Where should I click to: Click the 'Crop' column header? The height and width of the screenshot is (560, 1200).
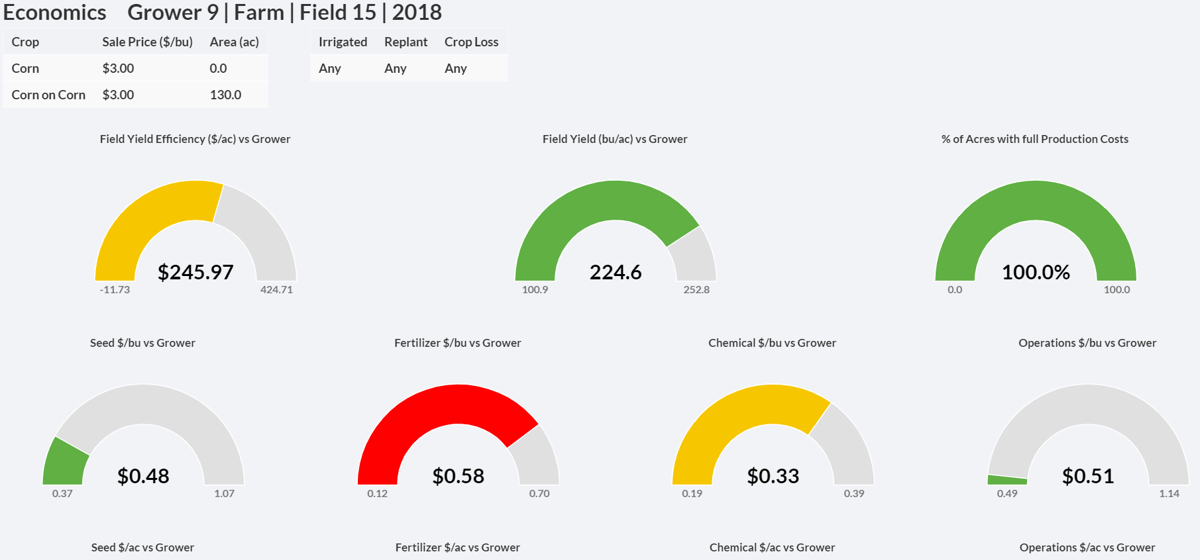25,42
